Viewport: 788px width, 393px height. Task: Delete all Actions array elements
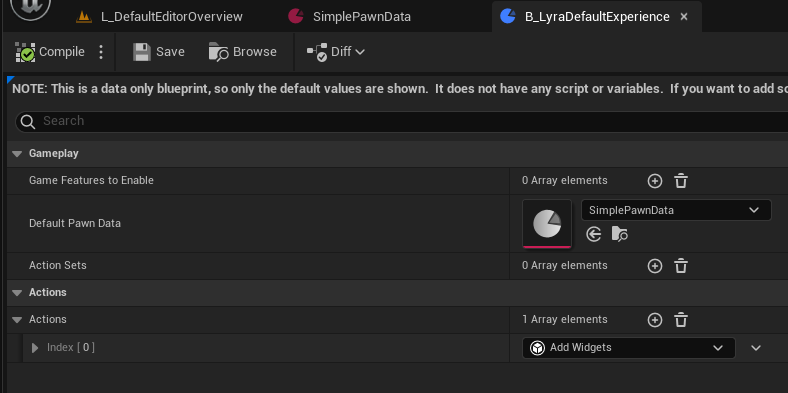point(681,320)
